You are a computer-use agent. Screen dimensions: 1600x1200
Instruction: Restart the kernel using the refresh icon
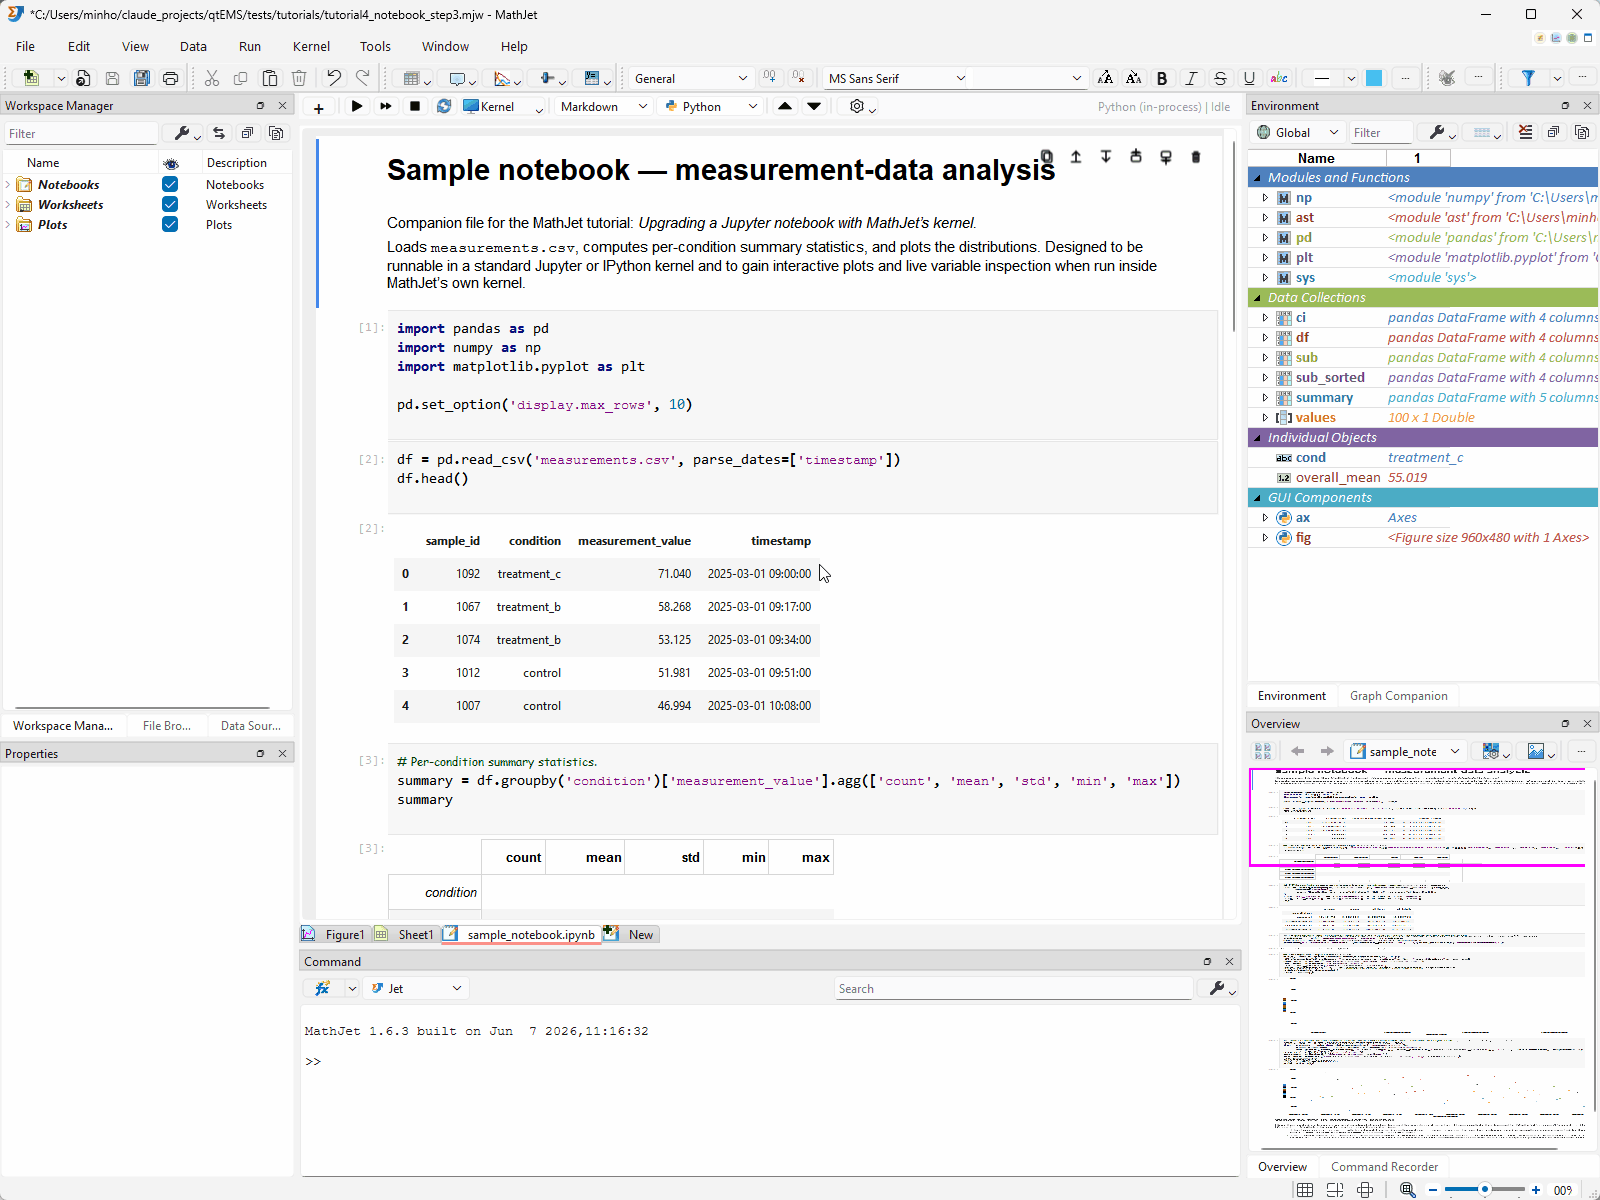click(444, 106)
